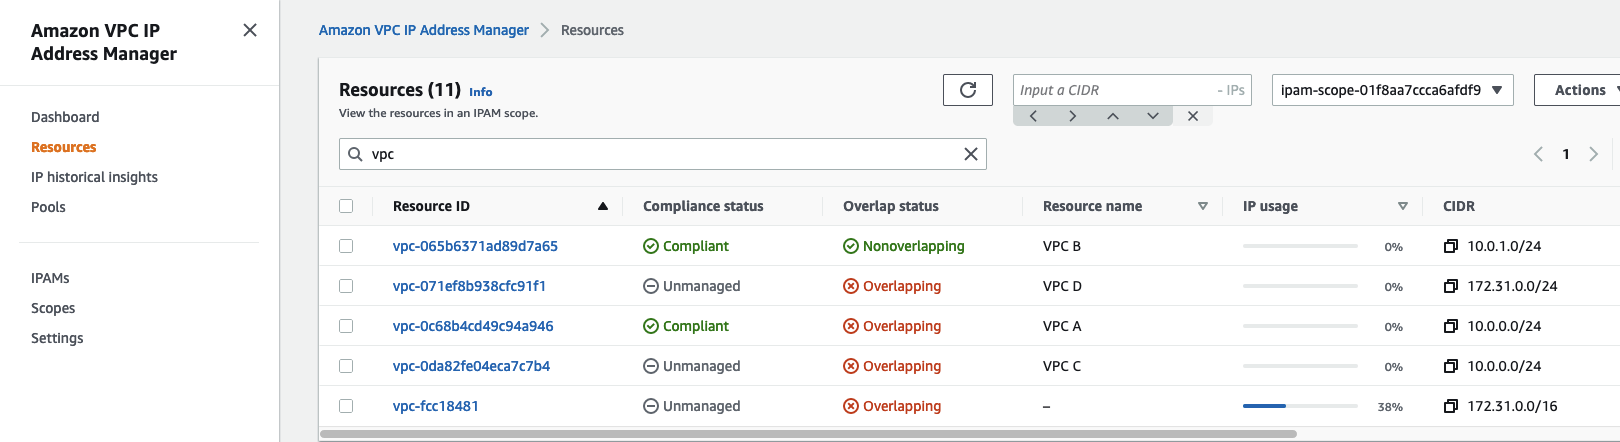The image size is (1620, 442).
Task: Open Settings in the sidebar
Action: coord(57,338)
